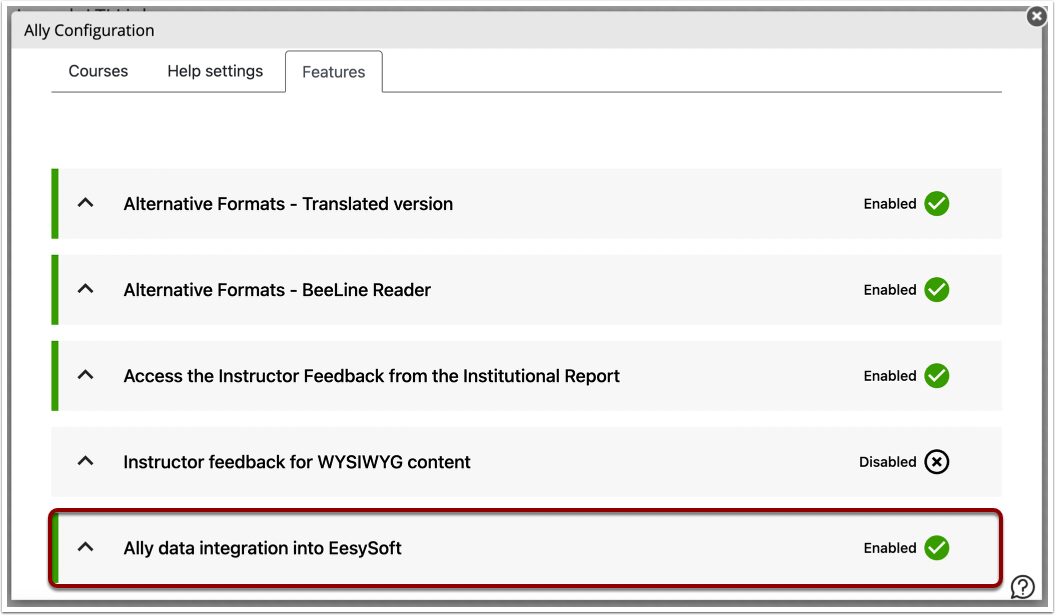This screenshot has height=615, width=1055.
Task: Click the Enabled checkmark beside BeeLine Reader
Action: (x=936, y=290)
